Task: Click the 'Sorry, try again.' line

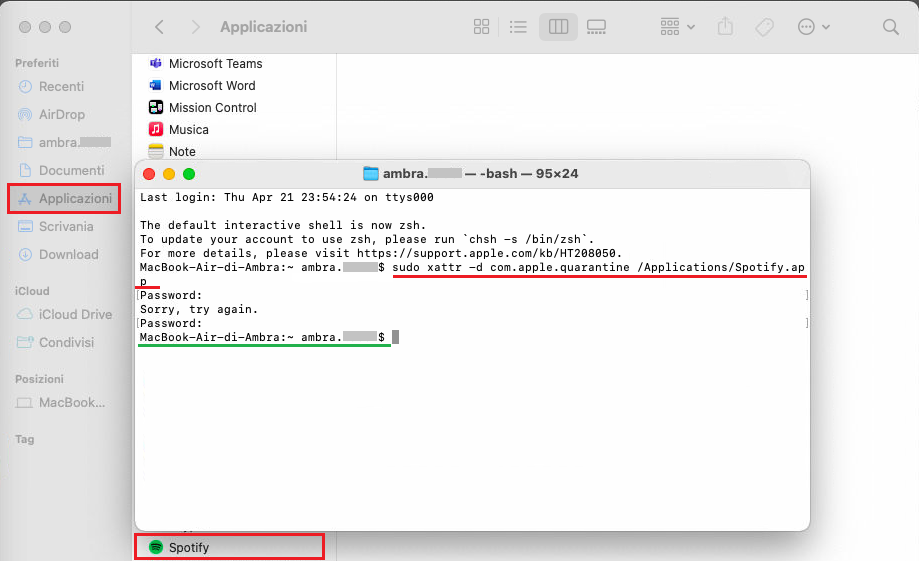Action: click(199, 310)
